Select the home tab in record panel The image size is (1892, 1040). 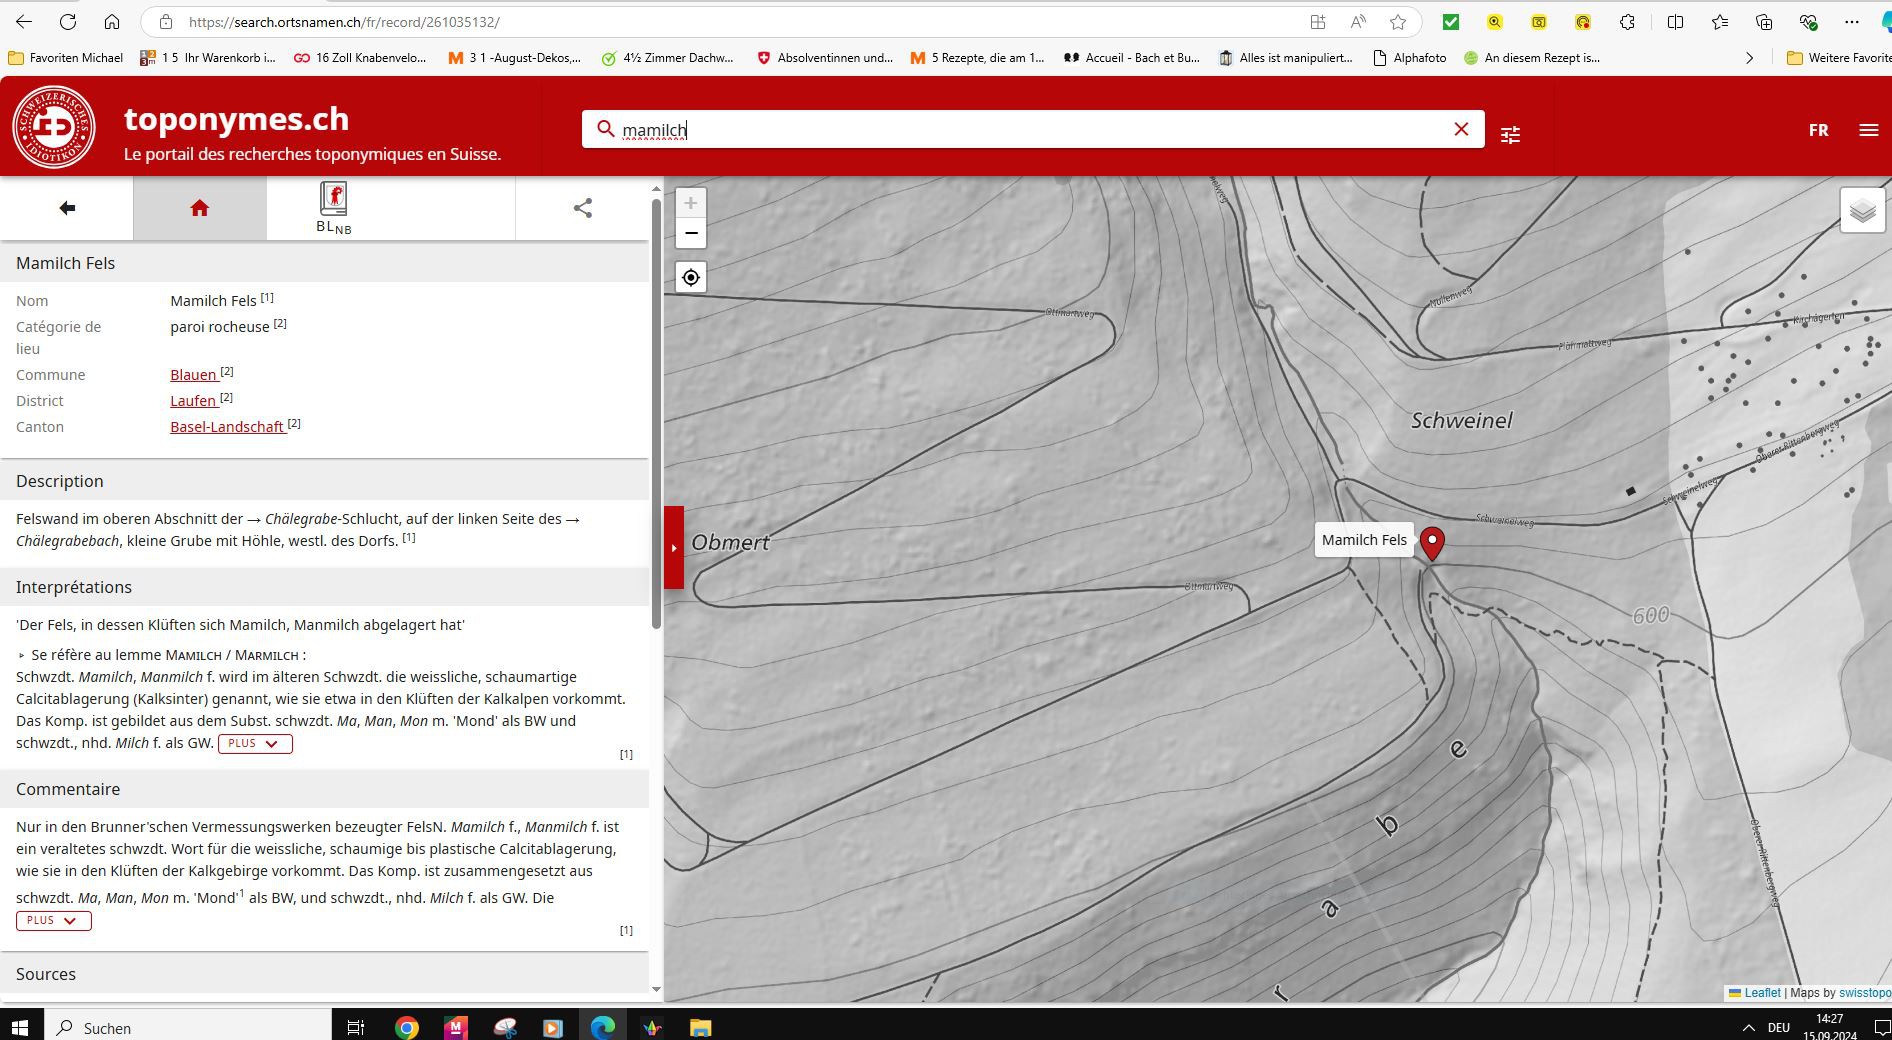click(x=200, y=208)
